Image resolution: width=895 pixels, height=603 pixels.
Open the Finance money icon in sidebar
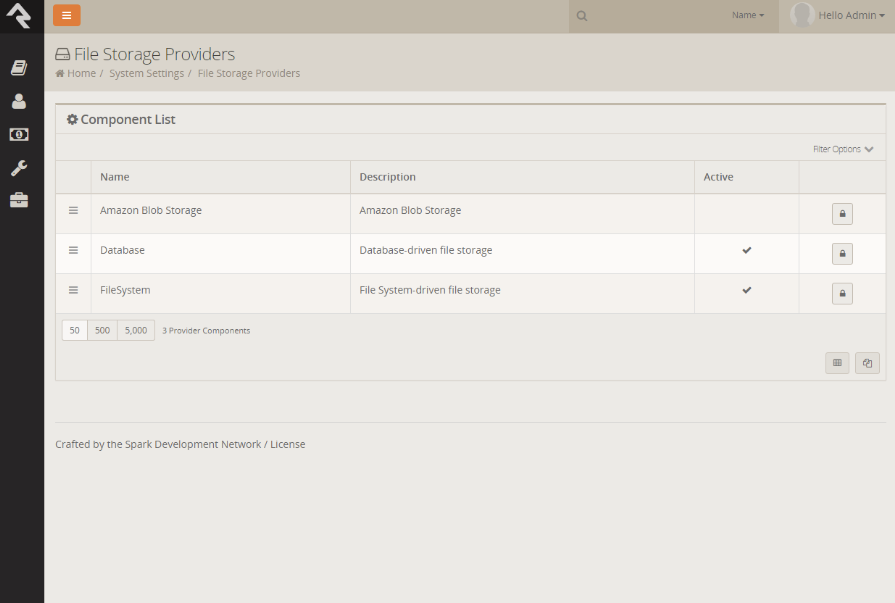coord(19,134)
